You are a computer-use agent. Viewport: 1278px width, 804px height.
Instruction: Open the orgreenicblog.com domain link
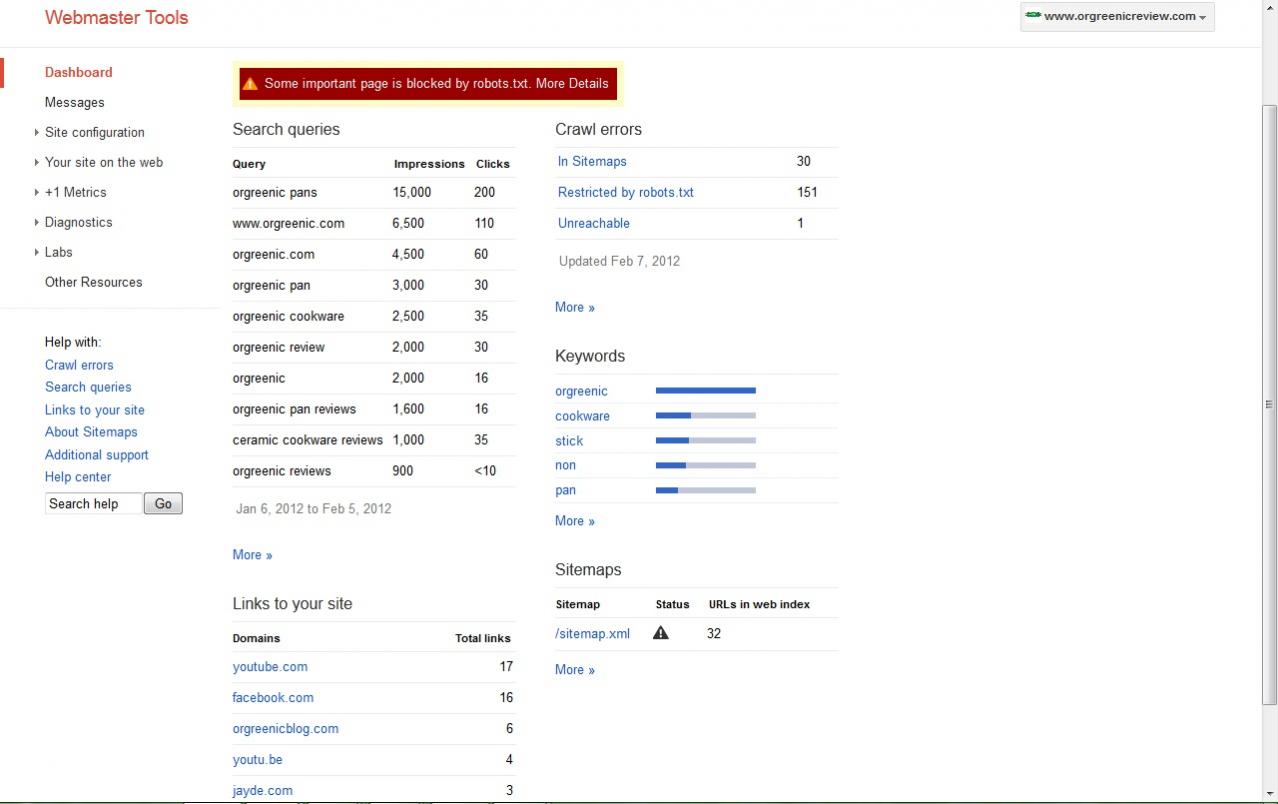(286, 729)
